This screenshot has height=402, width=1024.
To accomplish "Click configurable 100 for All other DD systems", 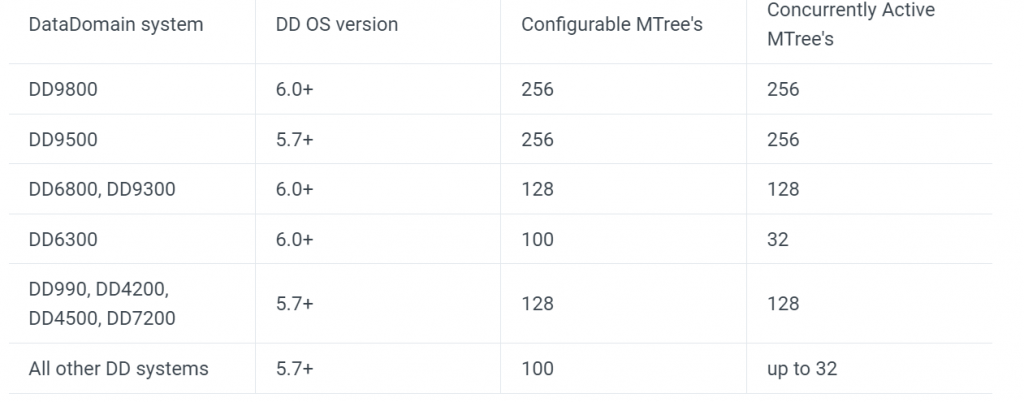I will 537,368.
